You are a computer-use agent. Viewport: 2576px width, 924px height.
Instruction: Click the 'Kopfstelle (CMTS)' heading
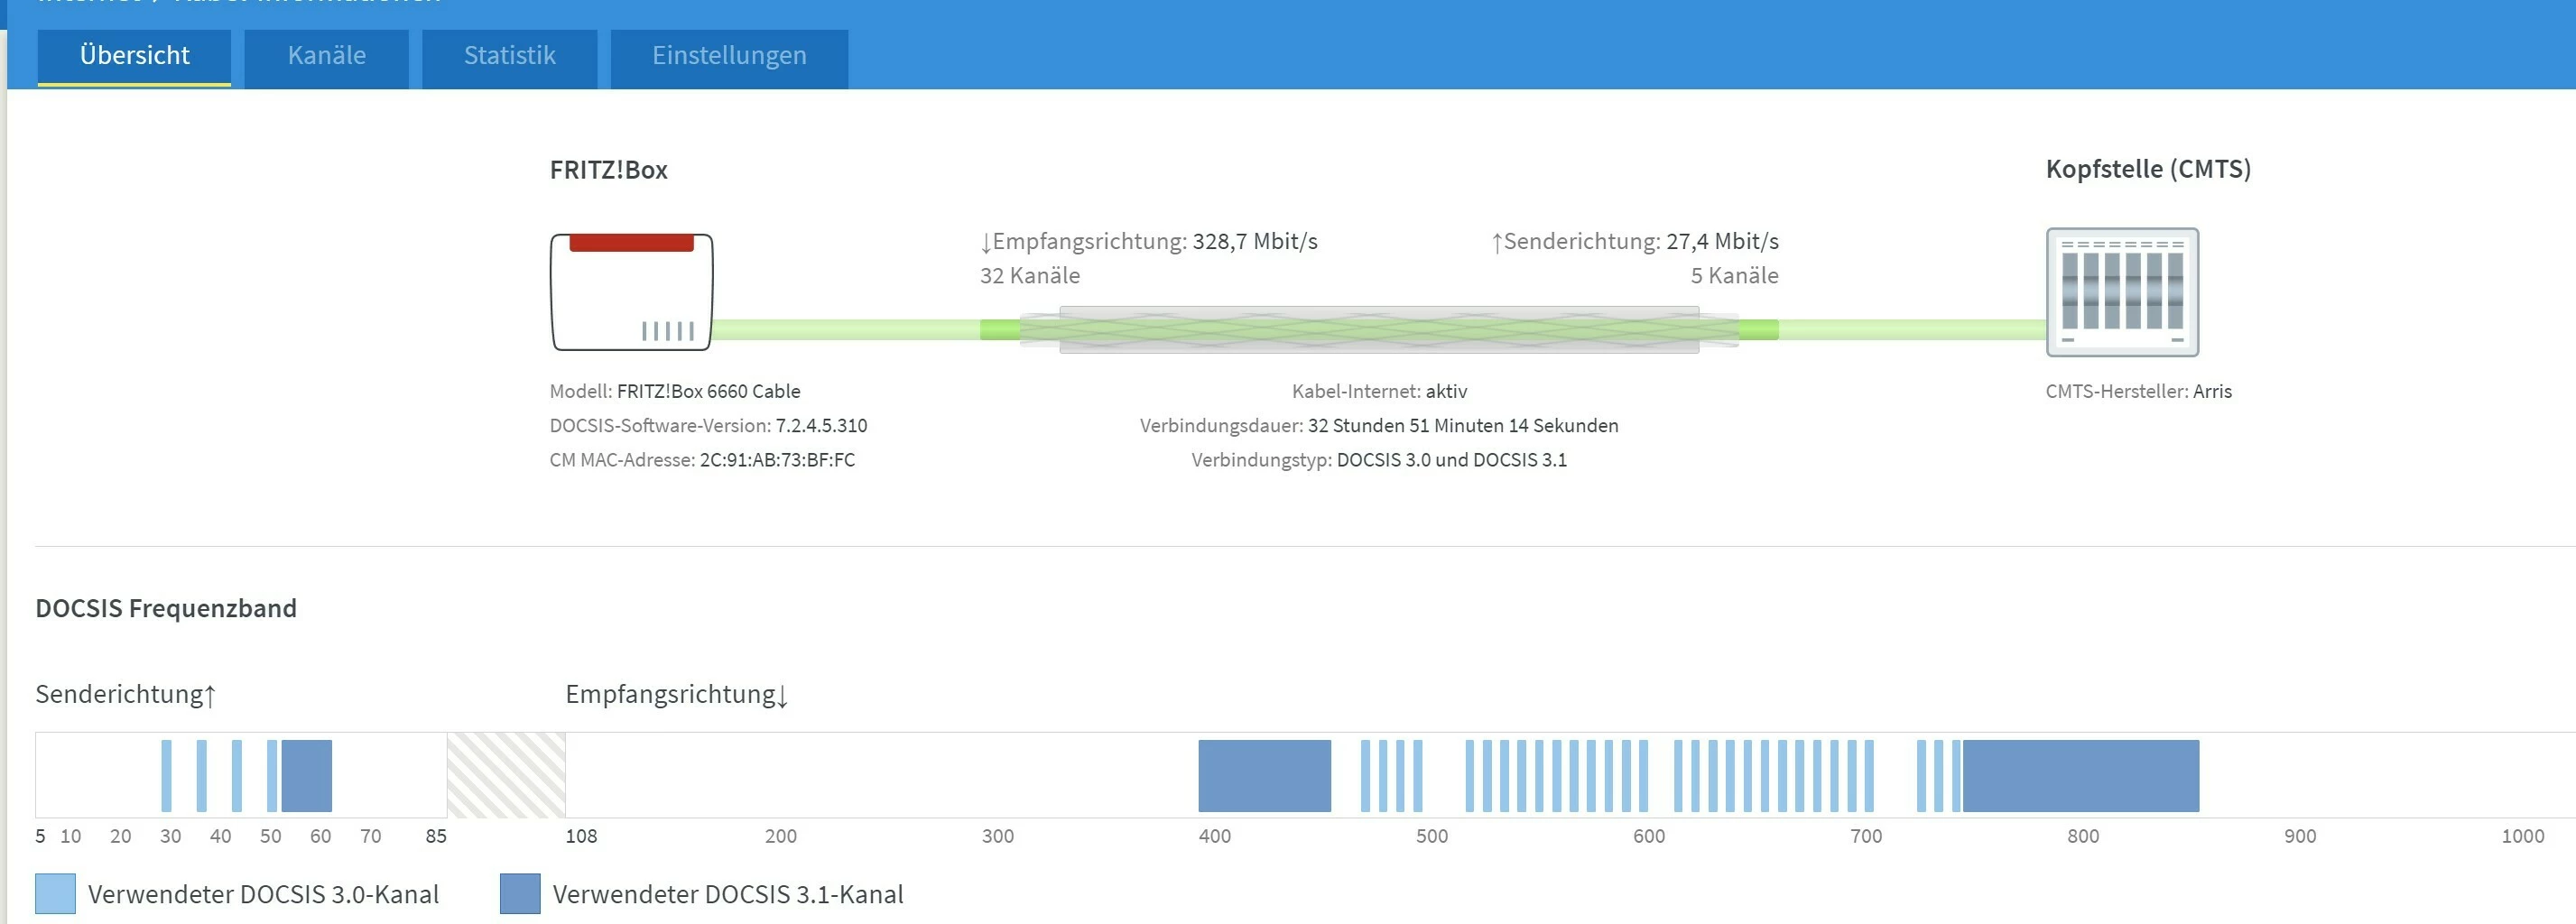click(x=2148, y=169)
